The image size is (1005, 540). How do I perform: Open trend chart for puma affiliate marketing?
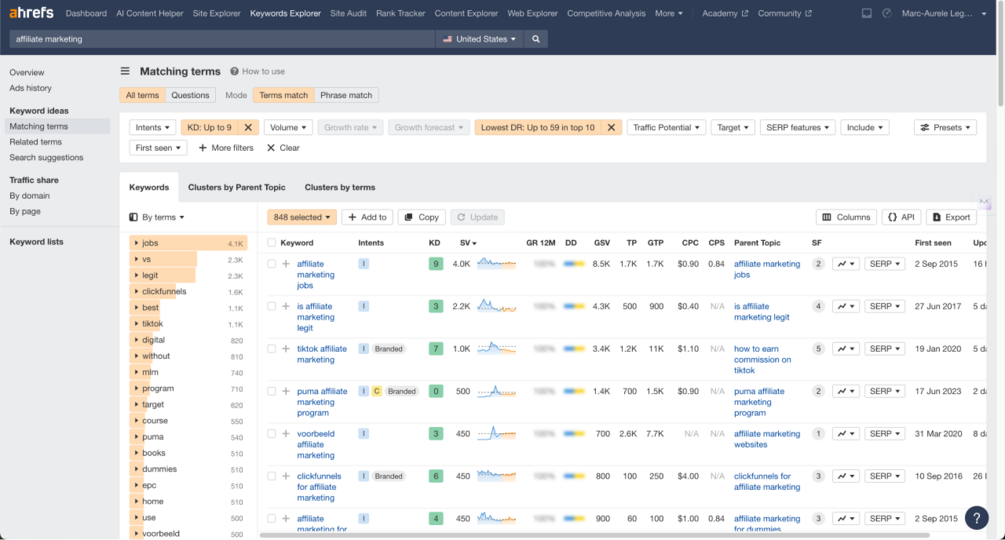(x=846, y=391)
